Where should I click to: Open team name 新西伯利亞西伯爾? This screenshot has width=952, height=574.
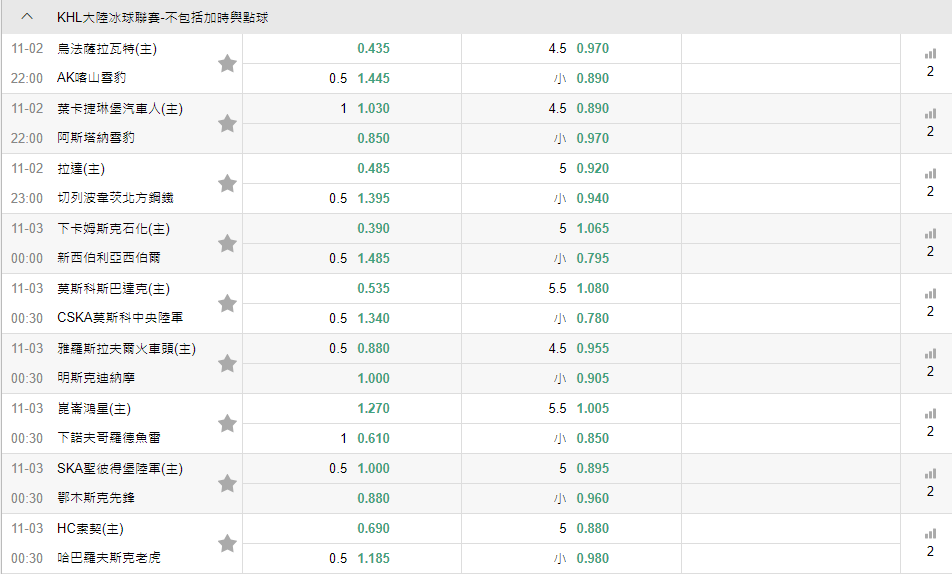click(109, 258)
